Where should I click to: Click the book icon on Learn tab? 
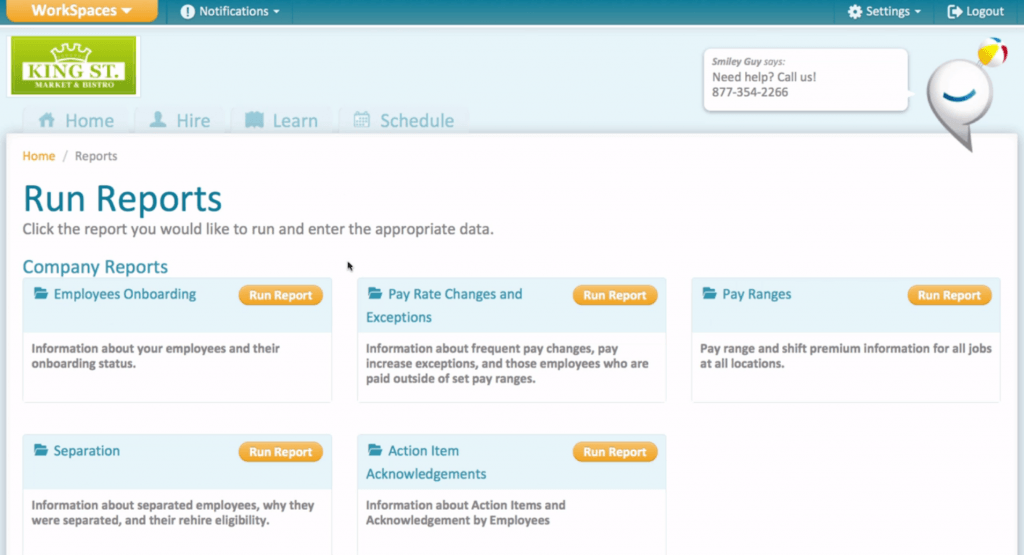[x=254, y=119]
